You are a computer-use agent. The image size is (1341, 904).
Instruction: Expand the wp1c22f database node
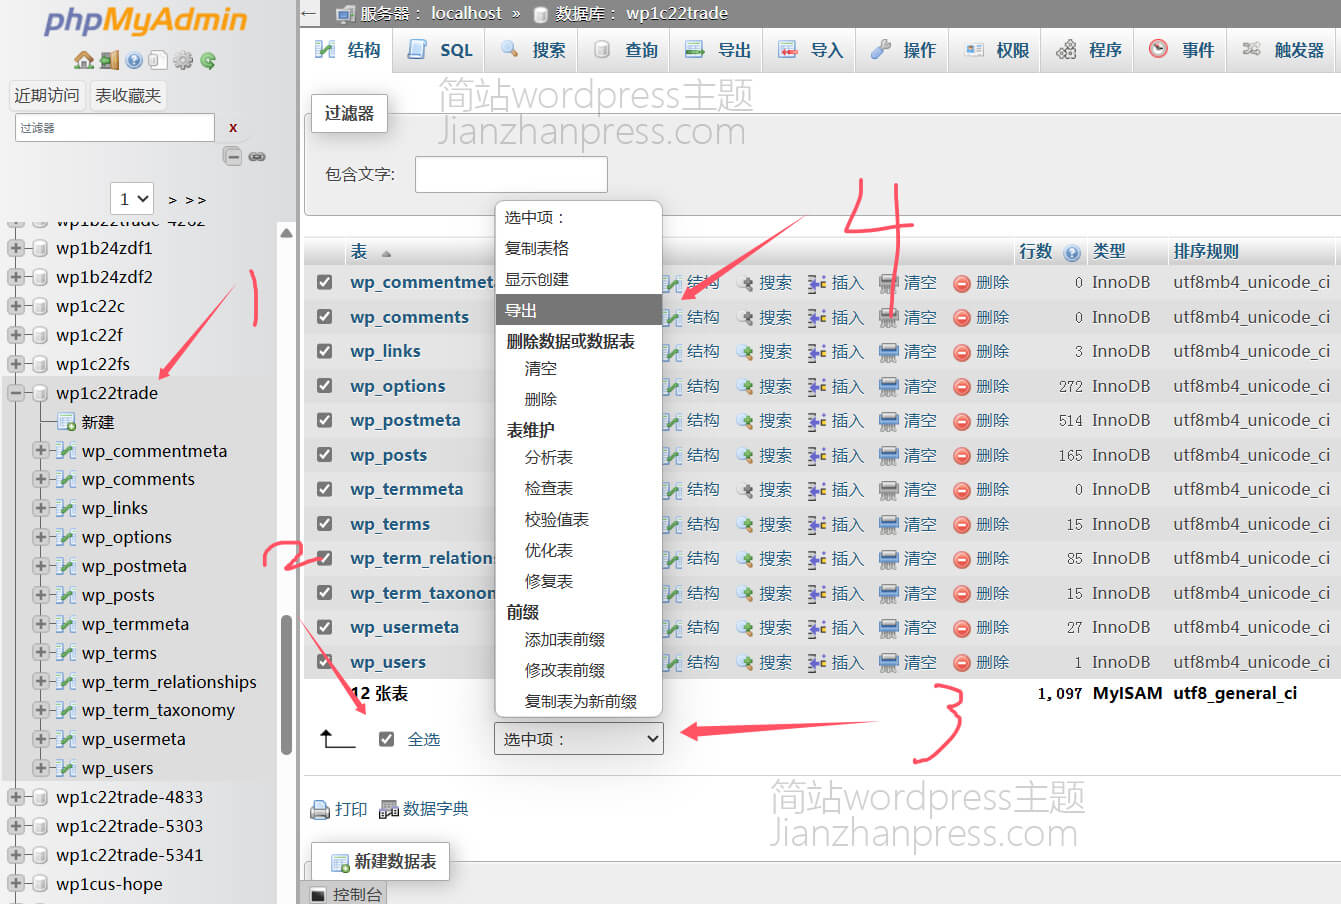pos(16,335)
